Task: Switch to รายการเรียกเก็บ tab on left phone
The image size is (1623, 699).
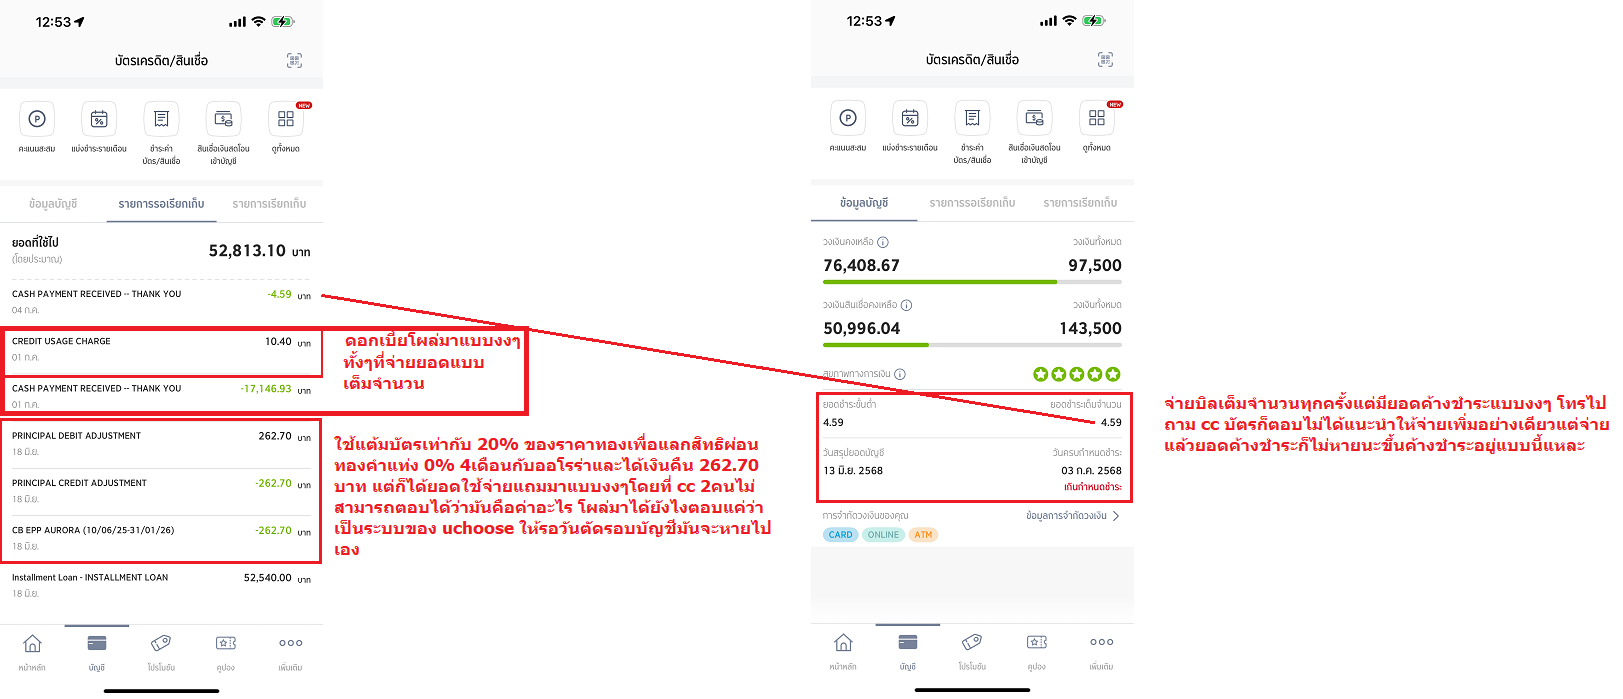Action: (x=269, y=203)
